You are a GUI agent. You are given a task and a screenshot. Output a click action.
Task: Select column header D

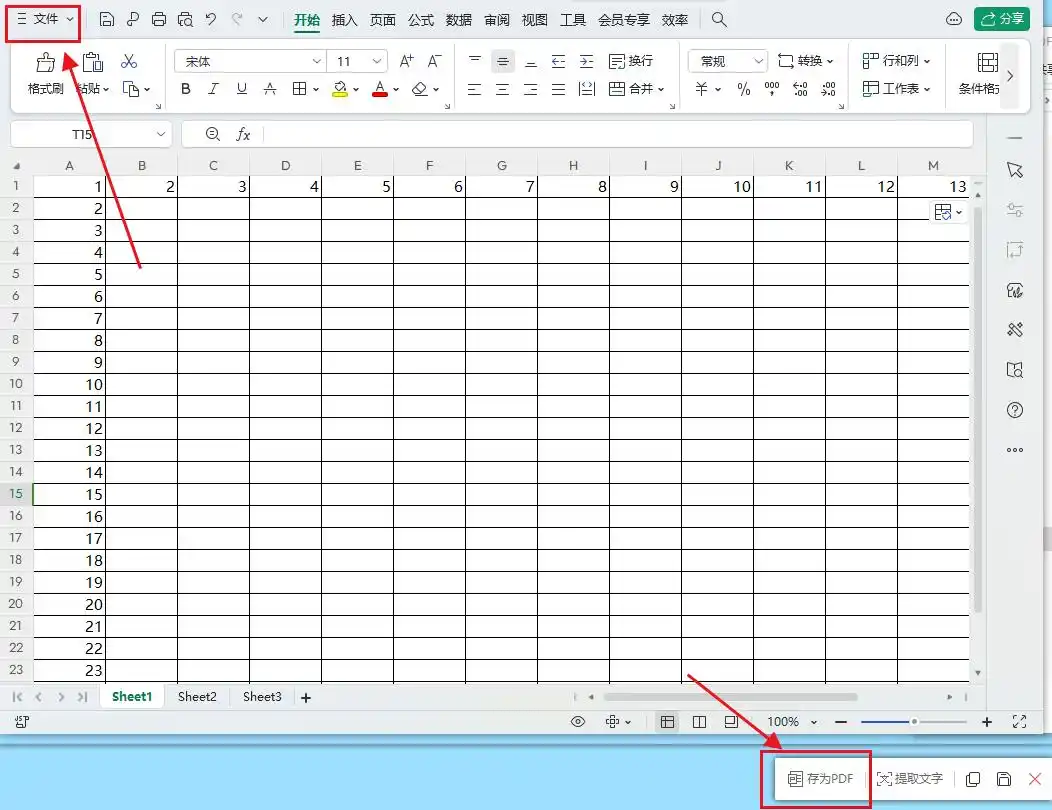(285, 166)
